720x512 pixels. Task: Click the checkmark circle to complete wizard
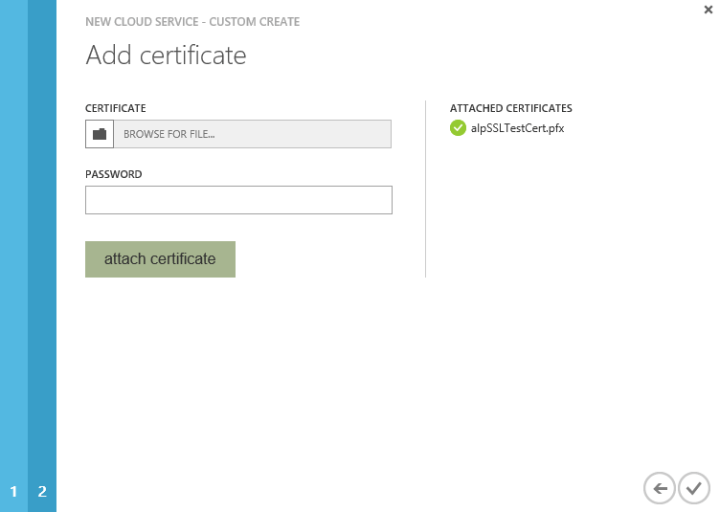(x=692, y=488)
